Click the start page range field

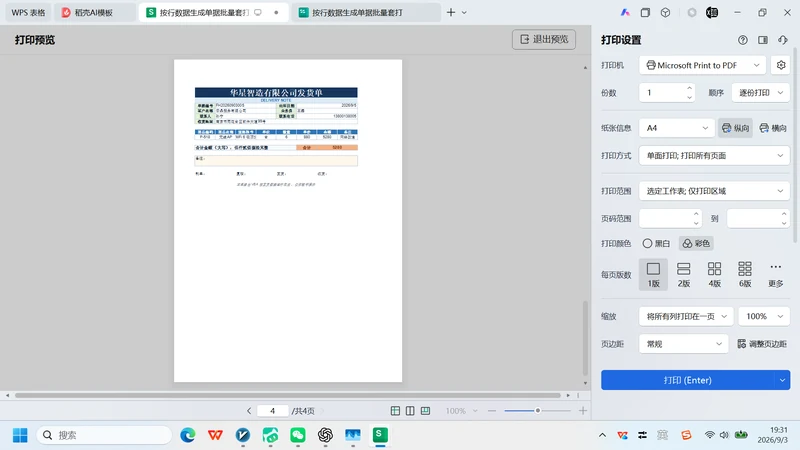tap(666, 218)
